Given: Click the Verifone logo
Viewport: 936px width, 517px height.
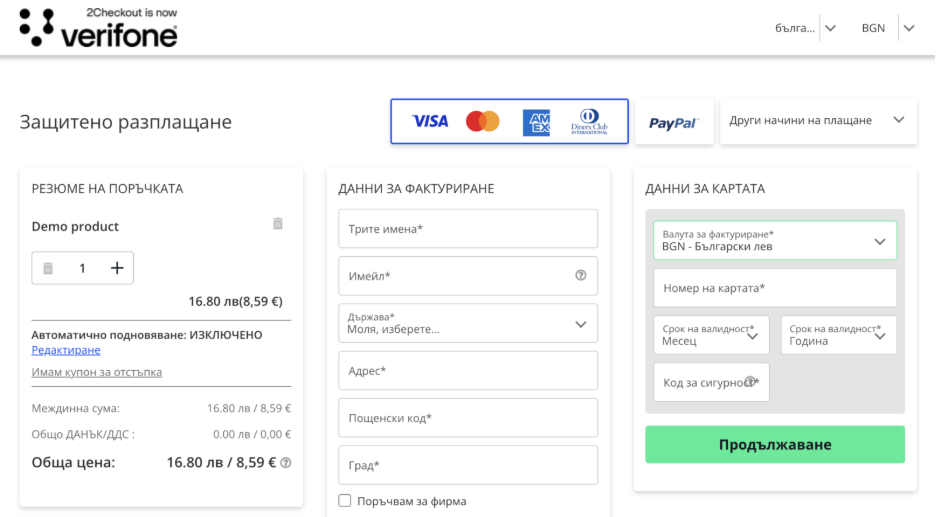Looking at the screenshot, I should 98,29.
